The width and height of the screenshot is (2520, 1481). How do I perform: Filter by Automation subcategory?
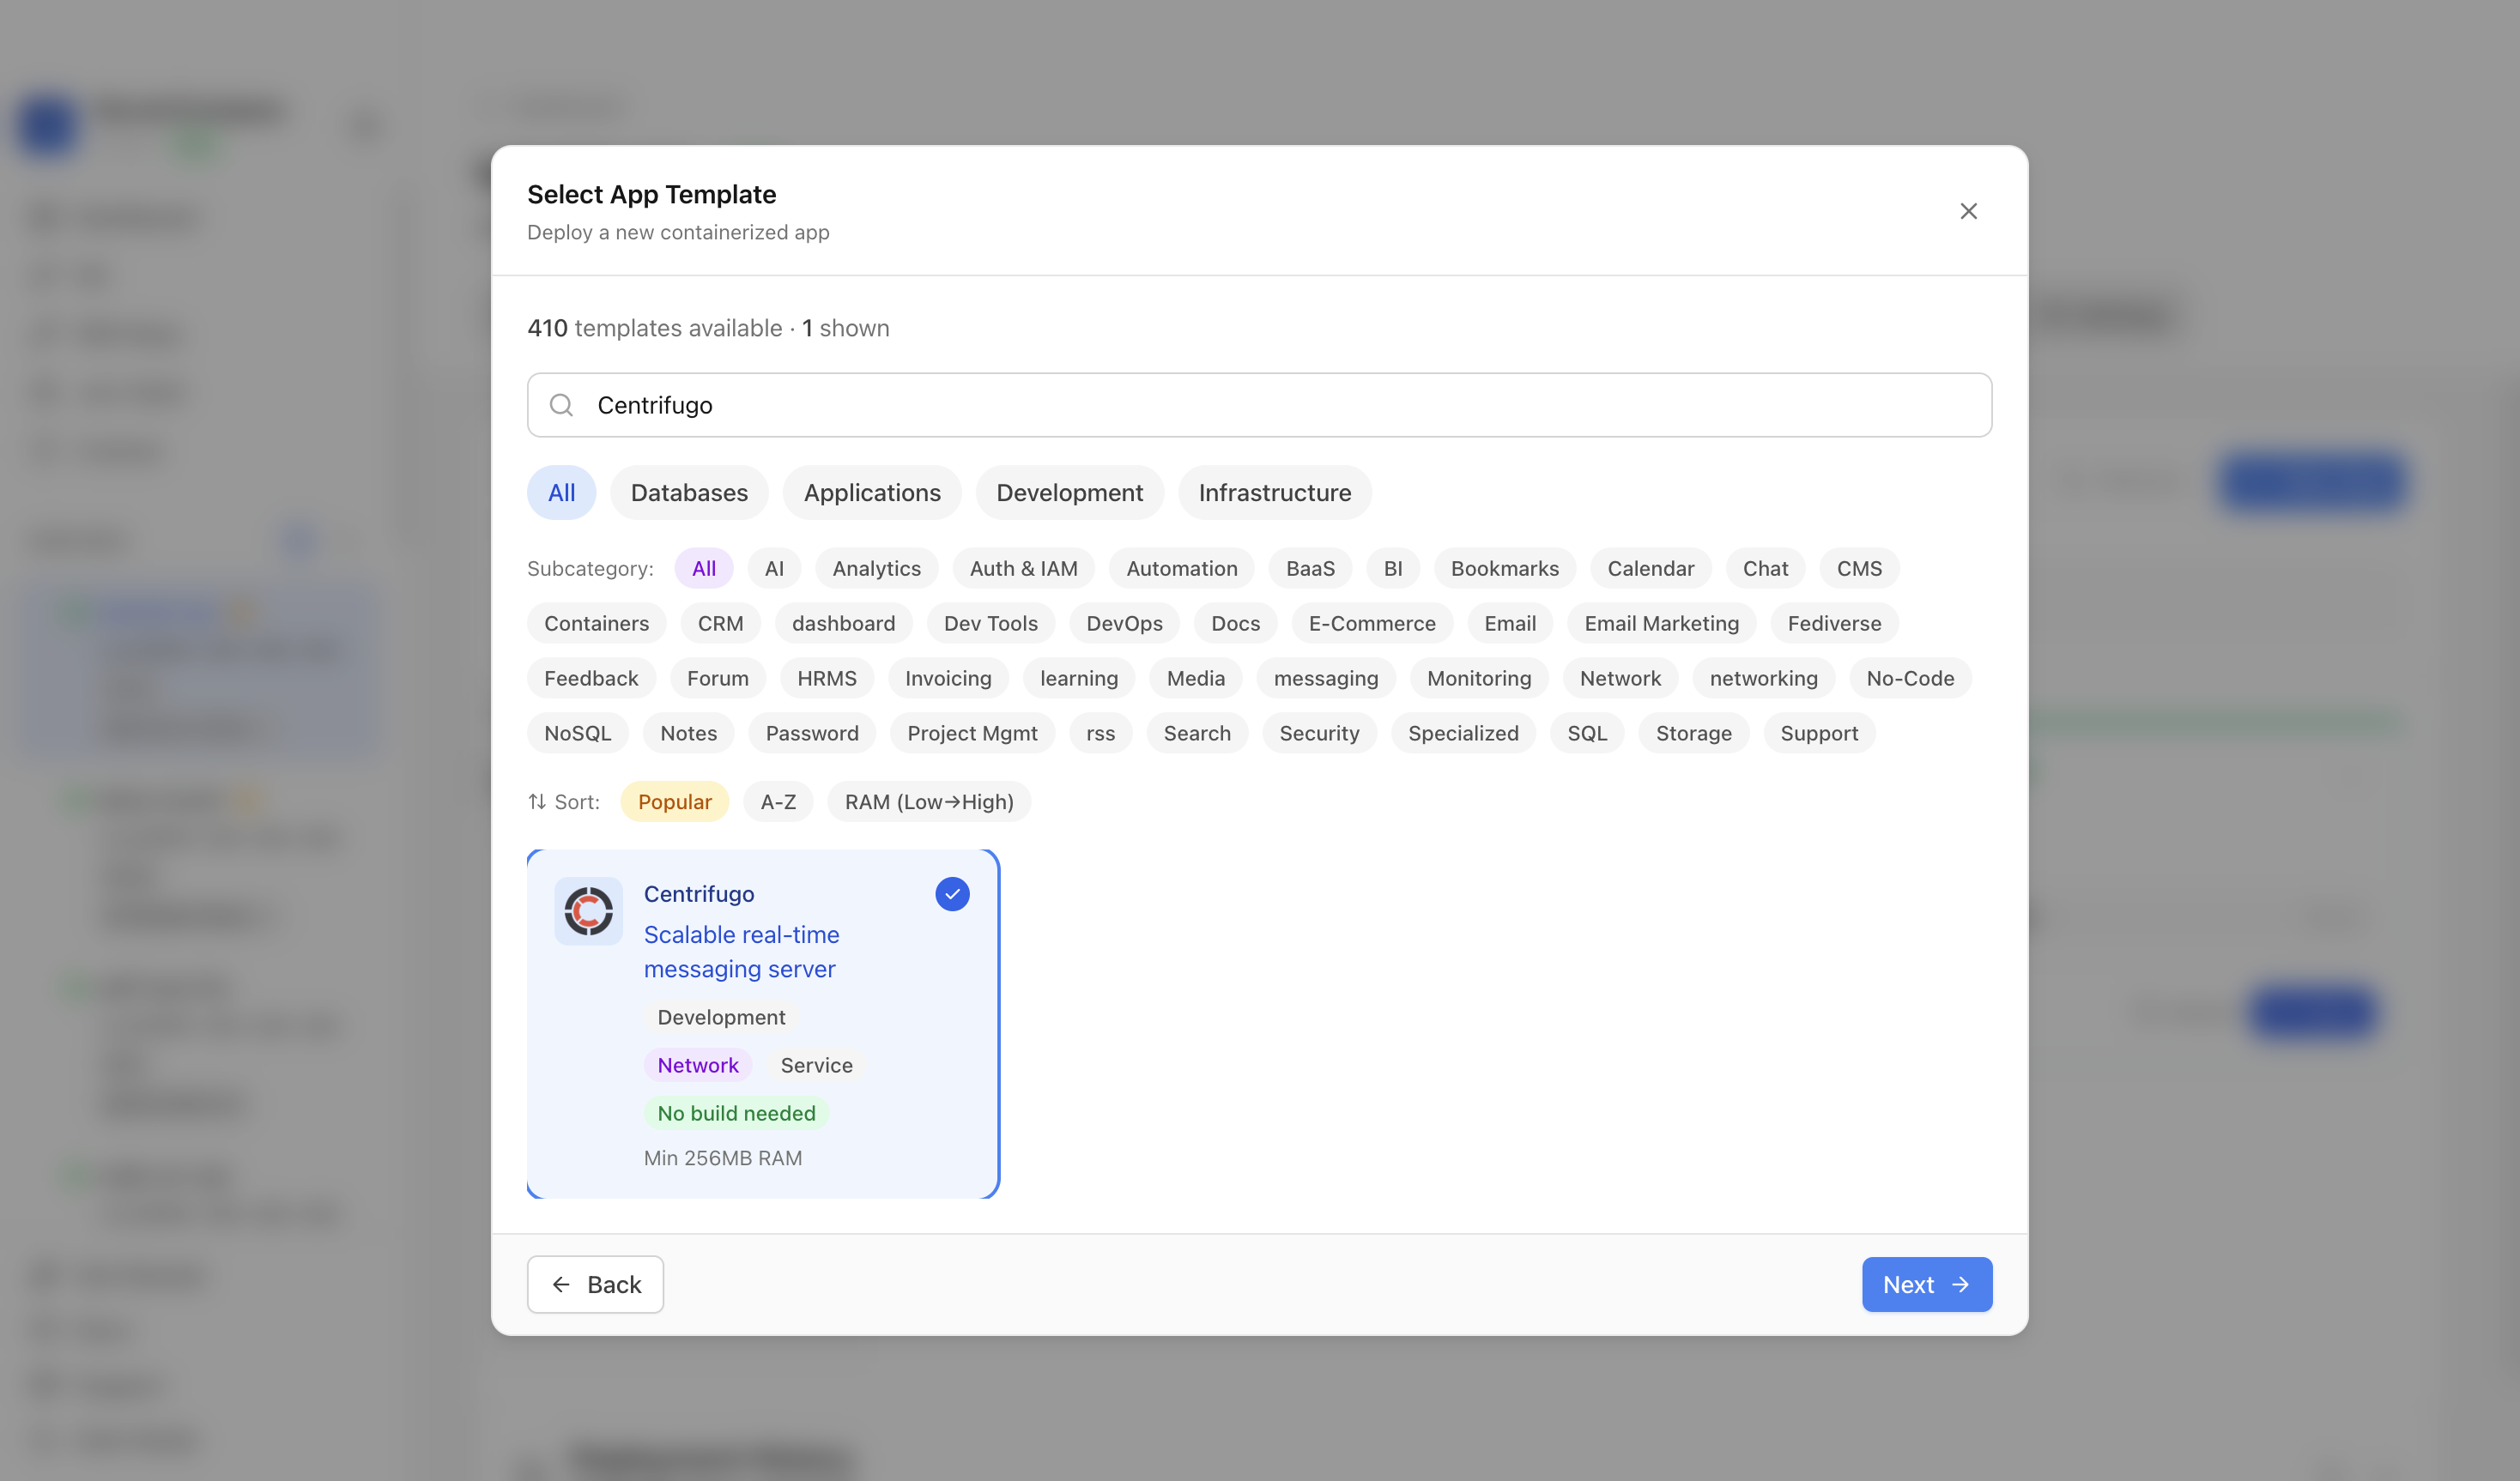click(1181, 568)
